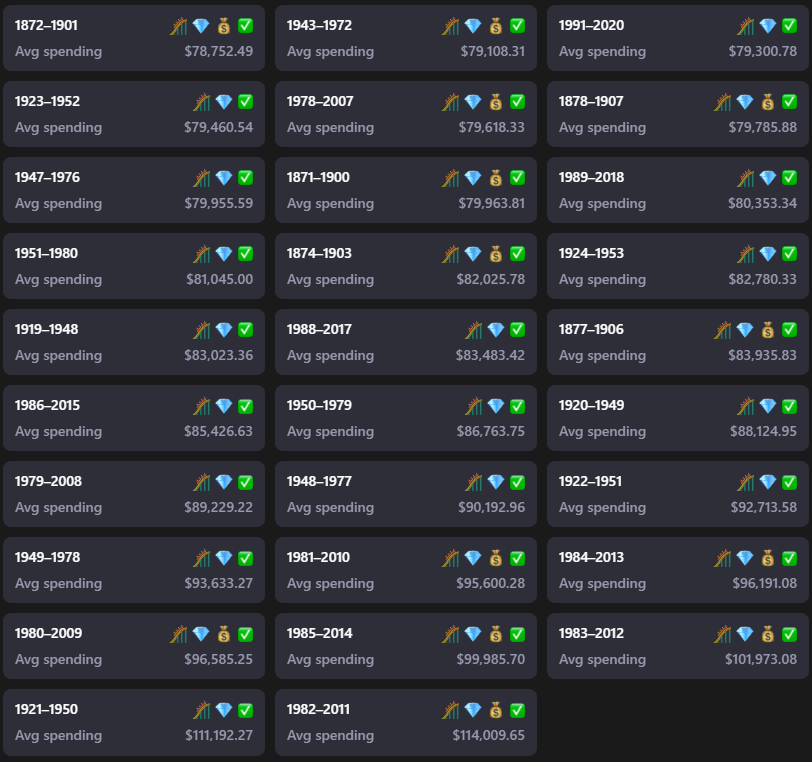
Task: Click the diamond icon on 1951–1980 card
Action: (x=223, y=254)
